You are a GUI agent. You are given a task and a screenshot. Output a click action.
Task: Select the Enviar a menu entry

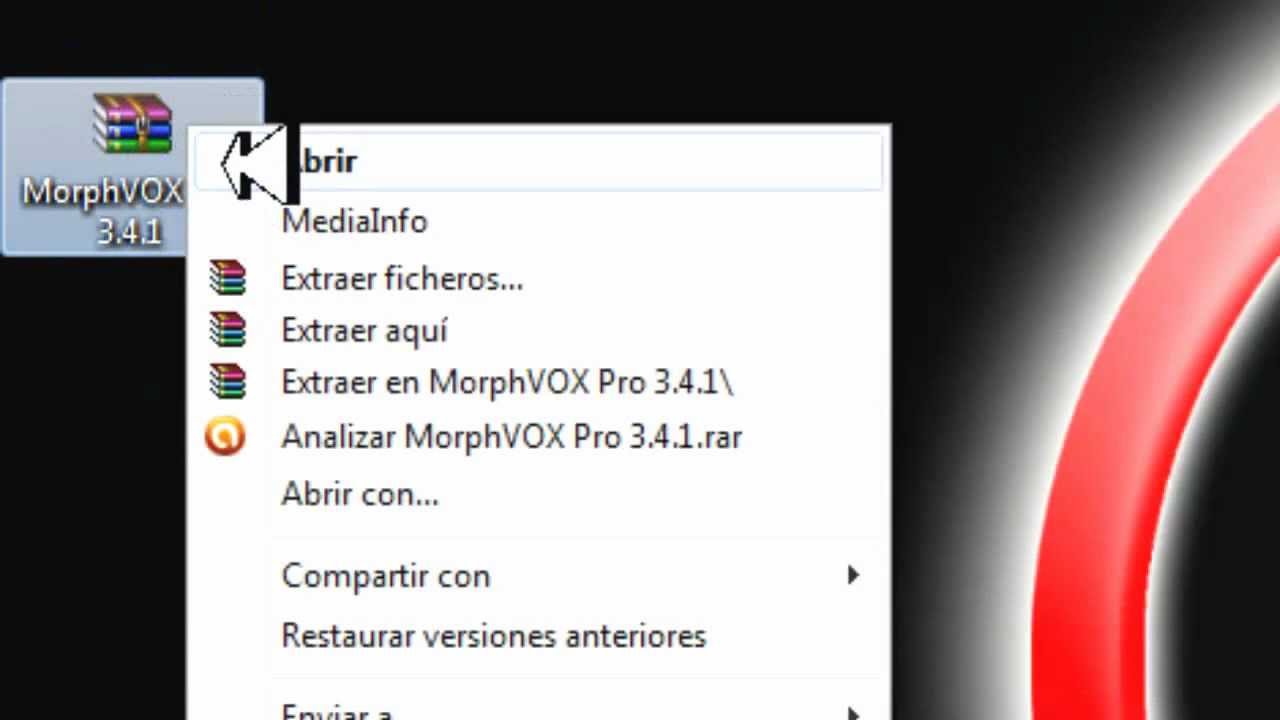337,711
